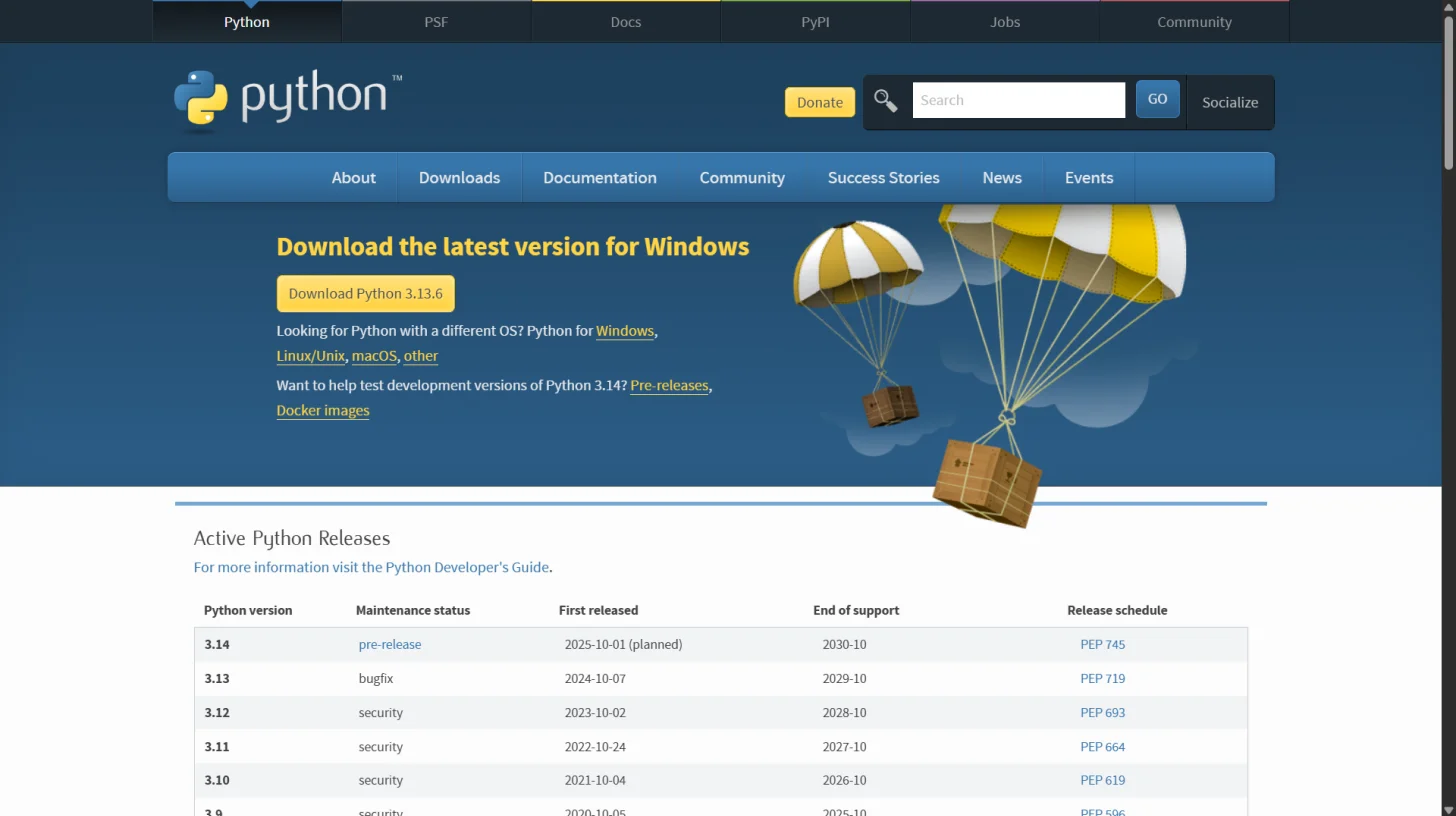Open Community in the main navigation
1456x816 pixels.
pyautogui.click(x=742, y=177)
